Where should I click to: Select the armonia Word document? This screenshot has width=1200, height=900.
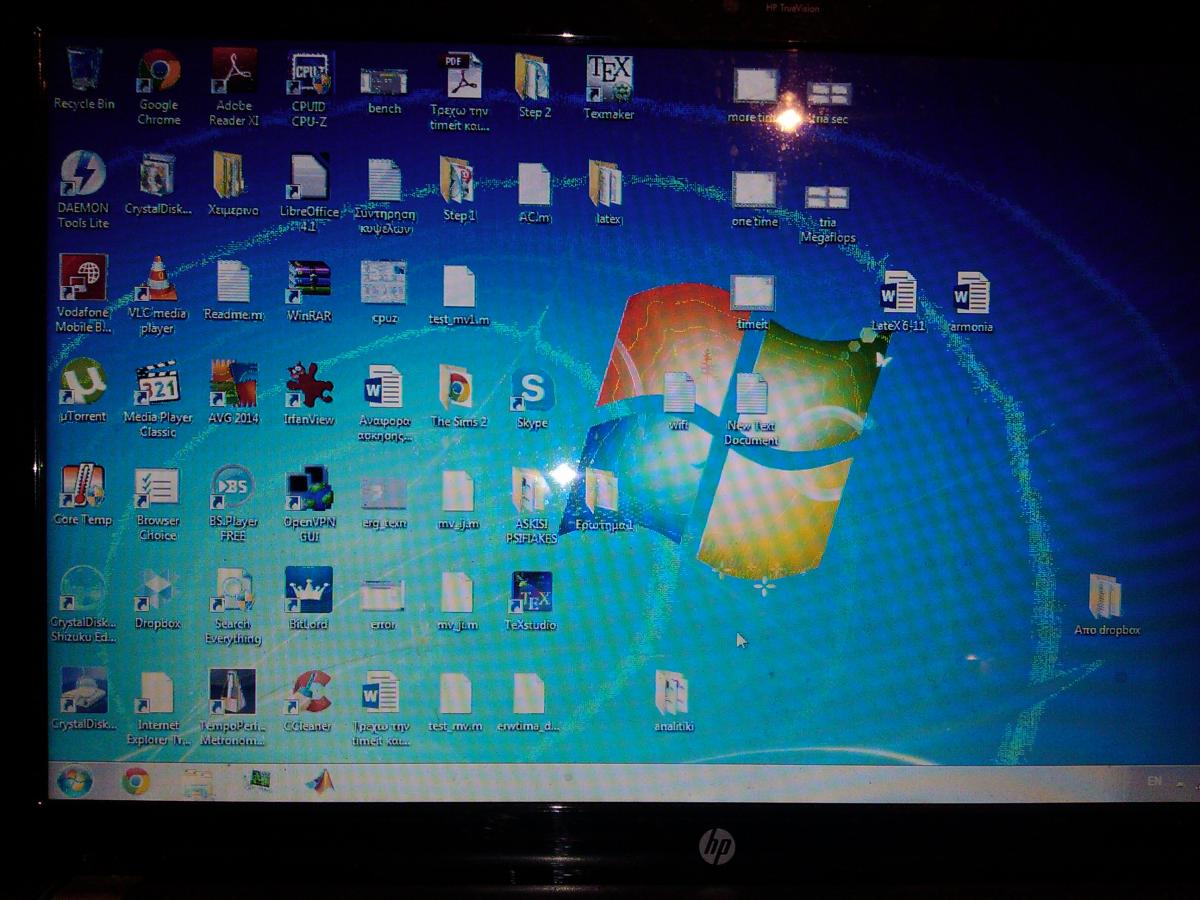point(970,293)
